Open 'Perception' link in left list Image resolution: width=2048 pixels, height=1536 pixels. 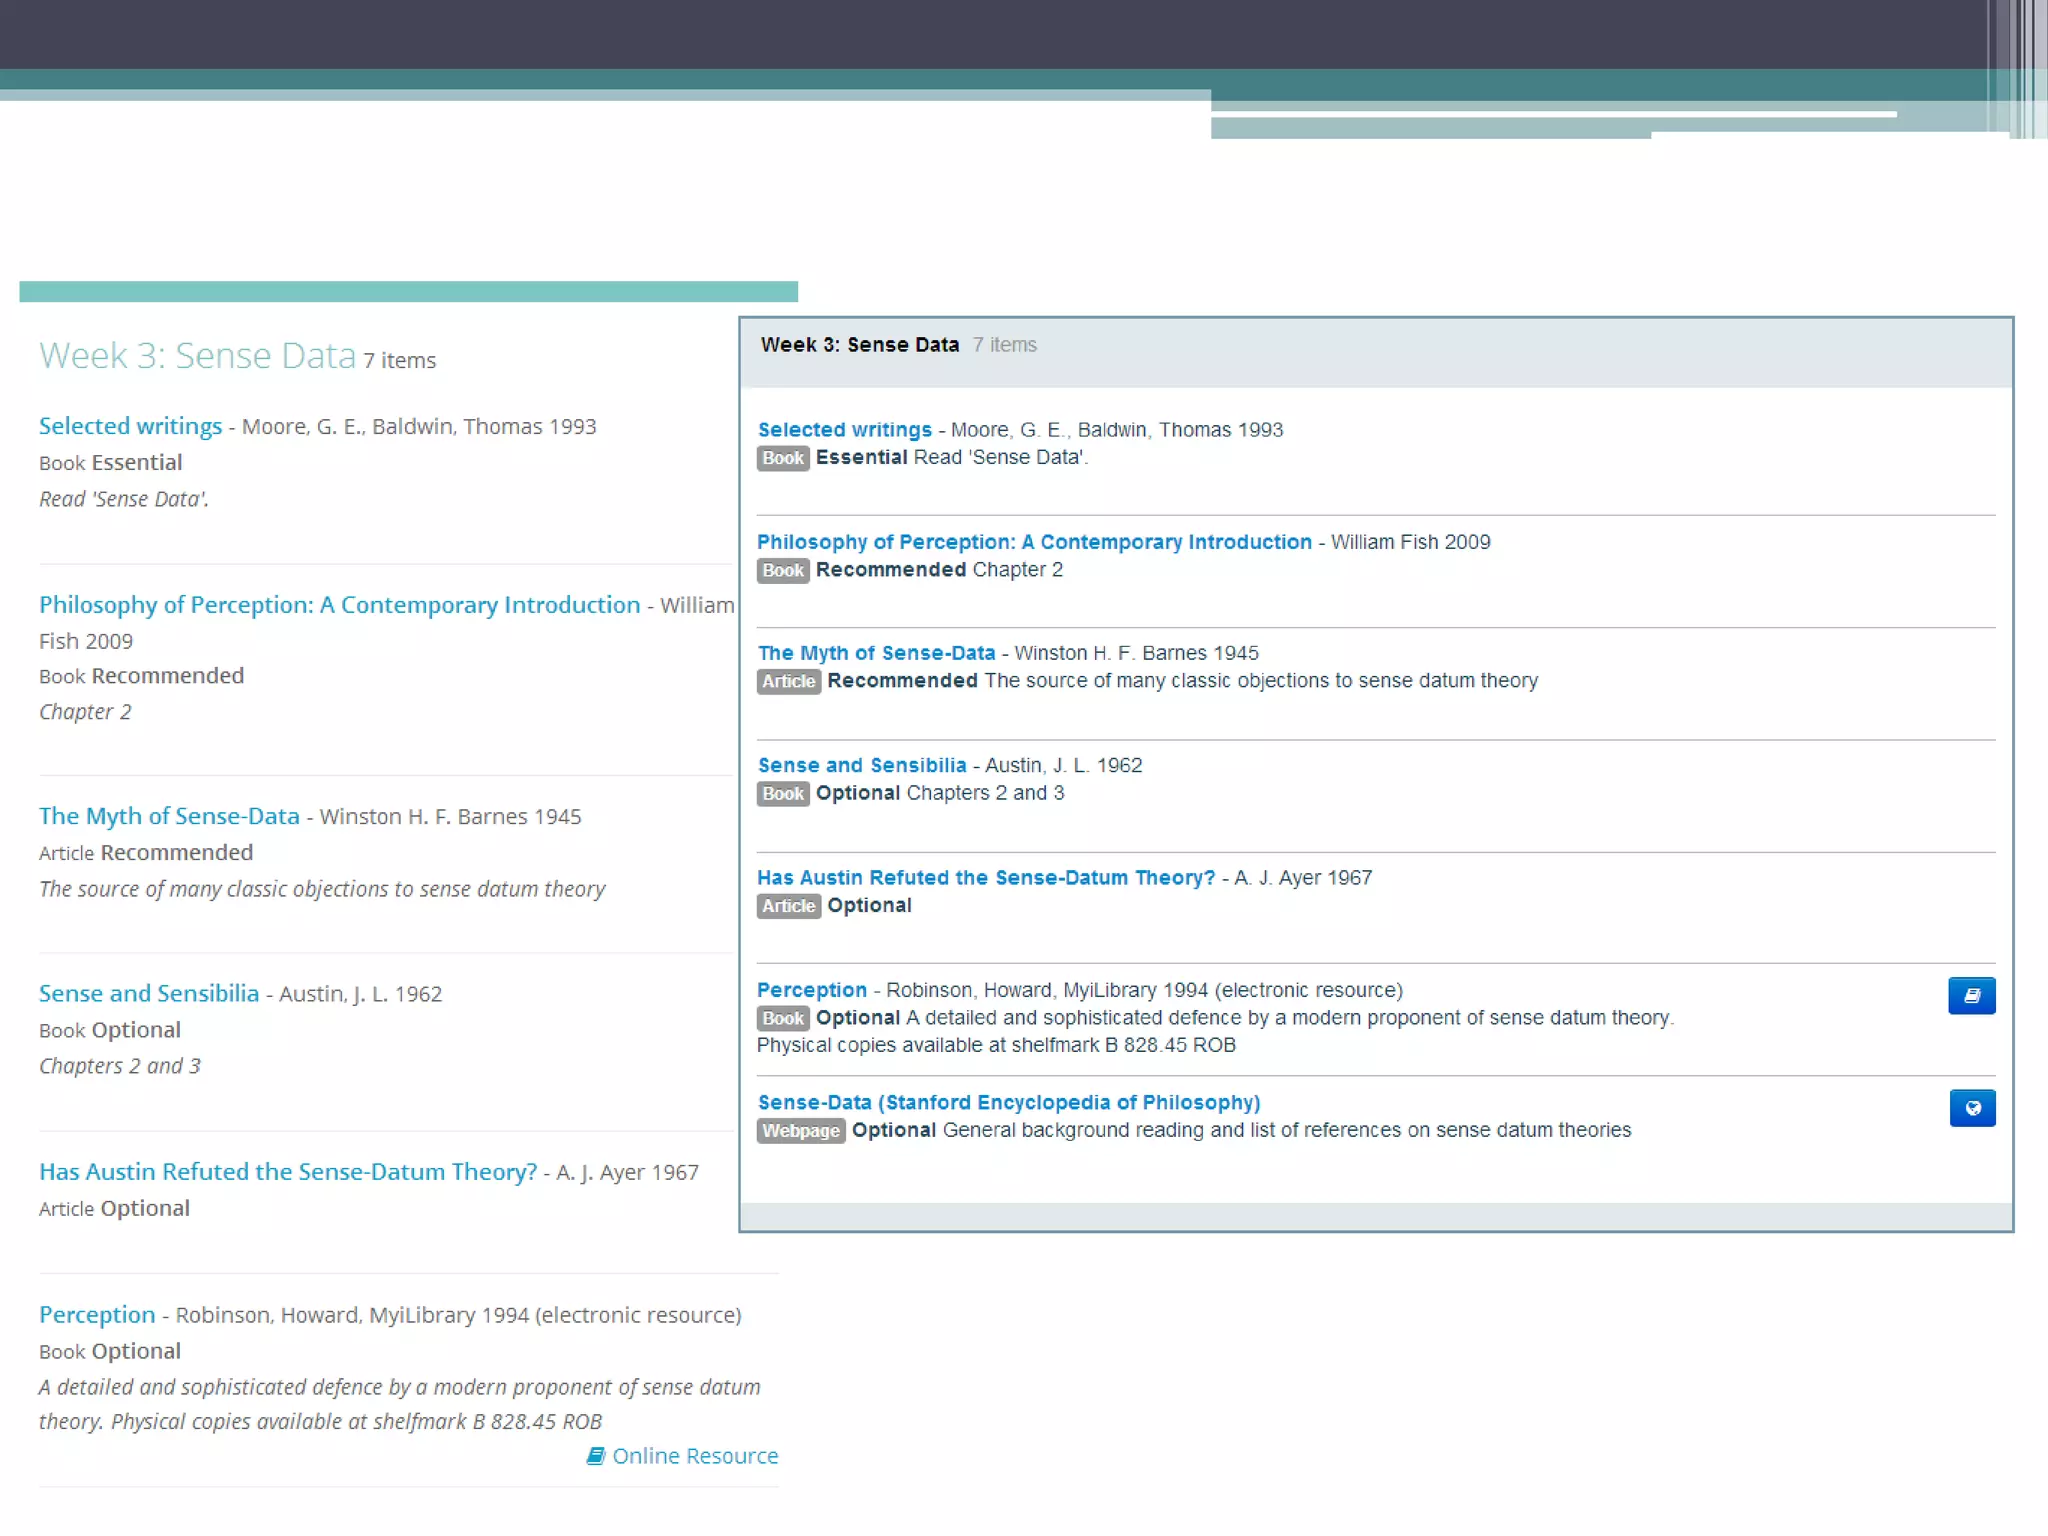coord(97,1315)
